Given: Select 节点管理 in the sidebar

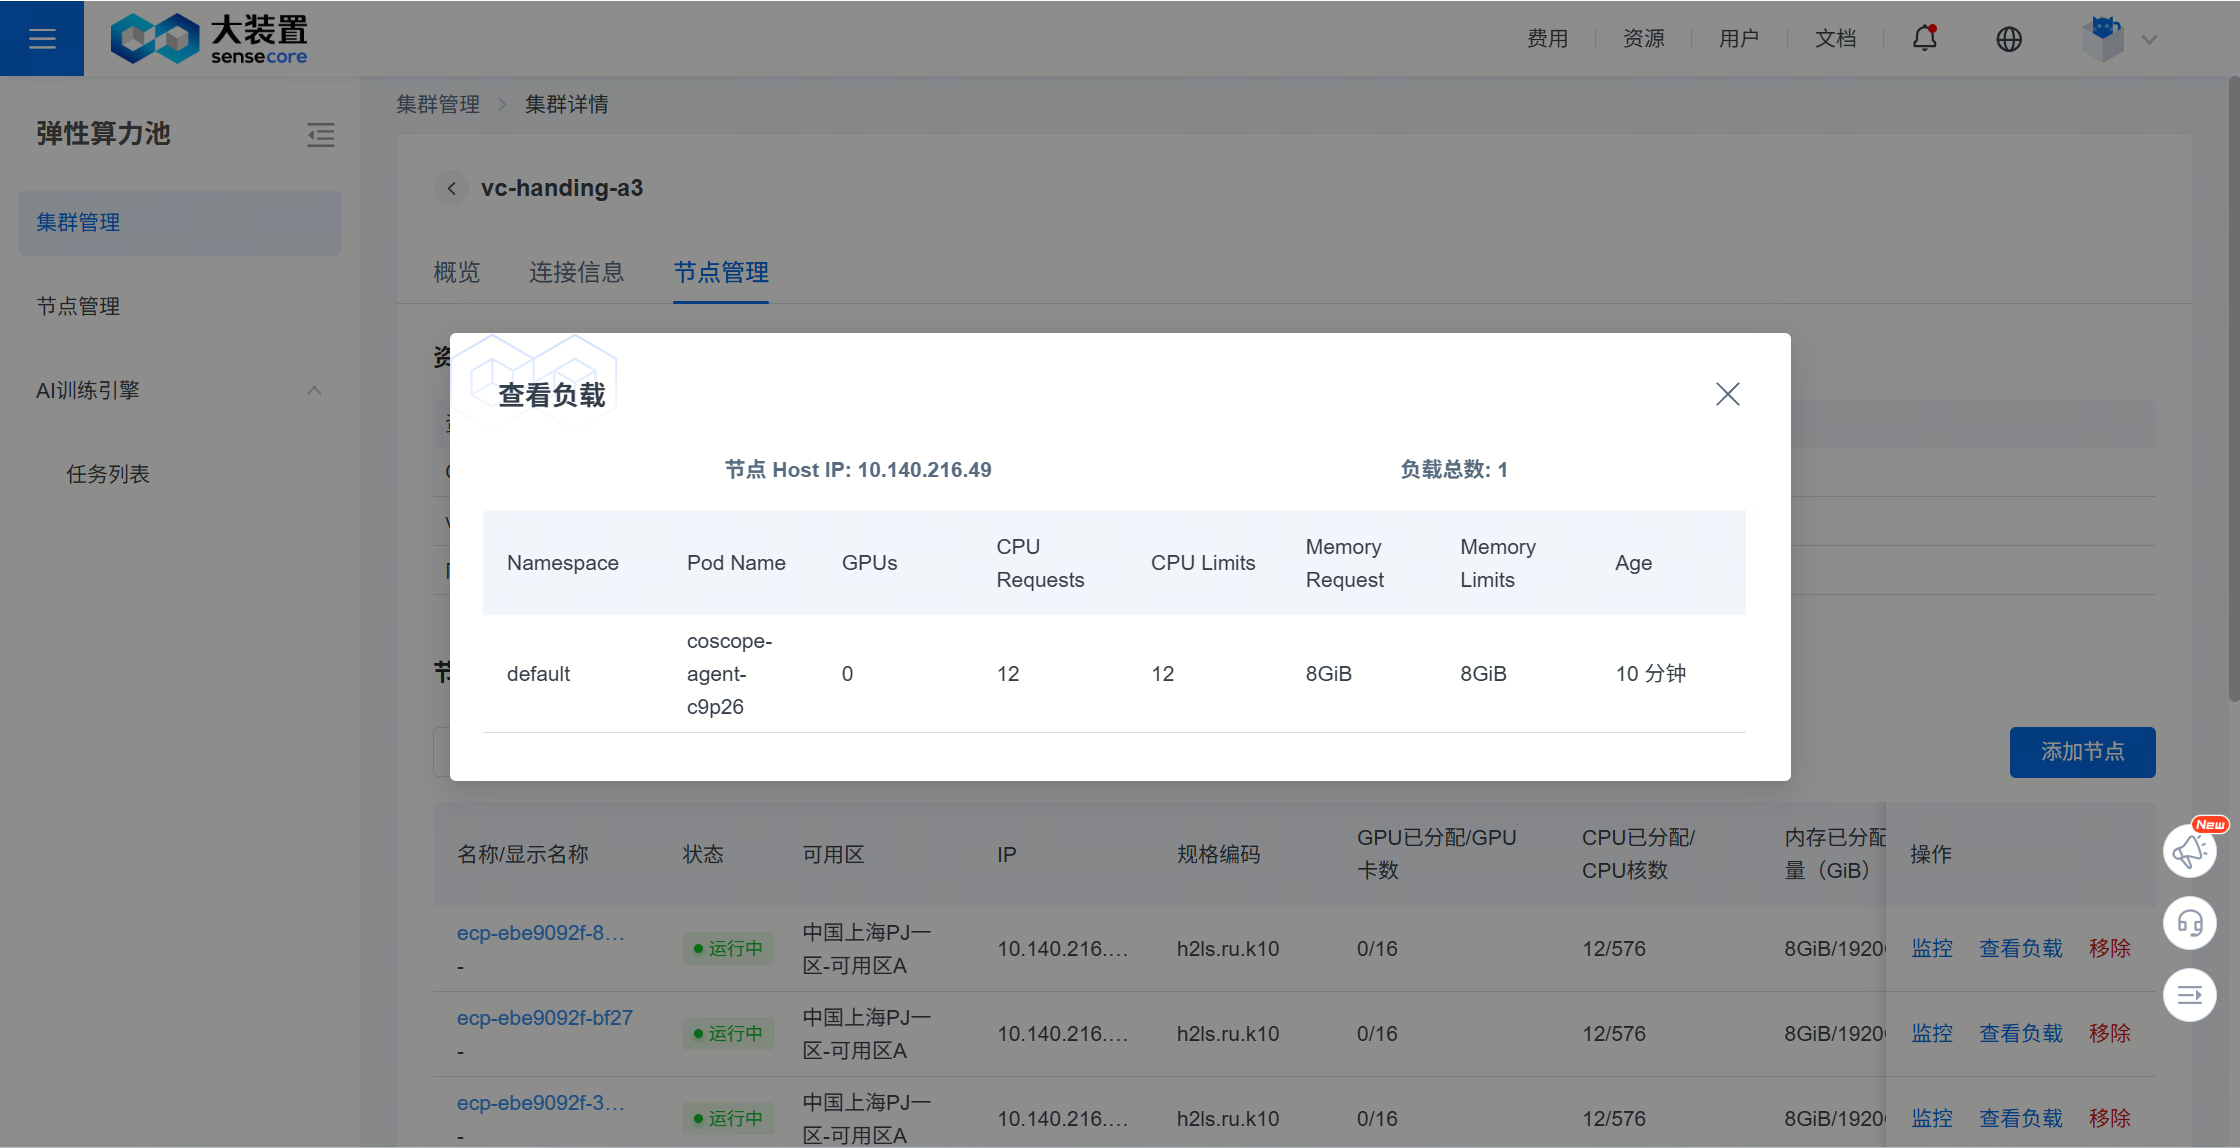Looking at the screenshot, I should (78, 306).
